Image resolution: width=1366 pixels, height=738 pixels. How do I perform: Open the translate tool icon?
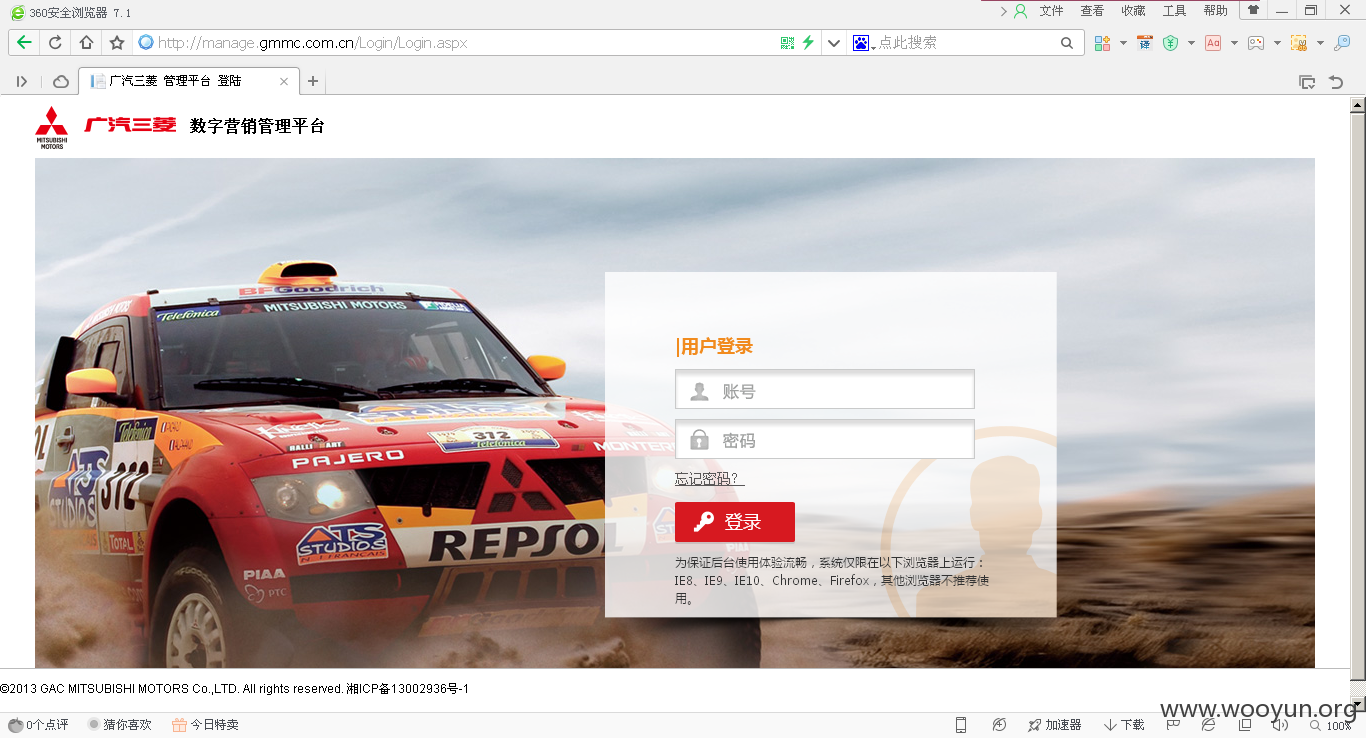click(x=1145, y=43)
